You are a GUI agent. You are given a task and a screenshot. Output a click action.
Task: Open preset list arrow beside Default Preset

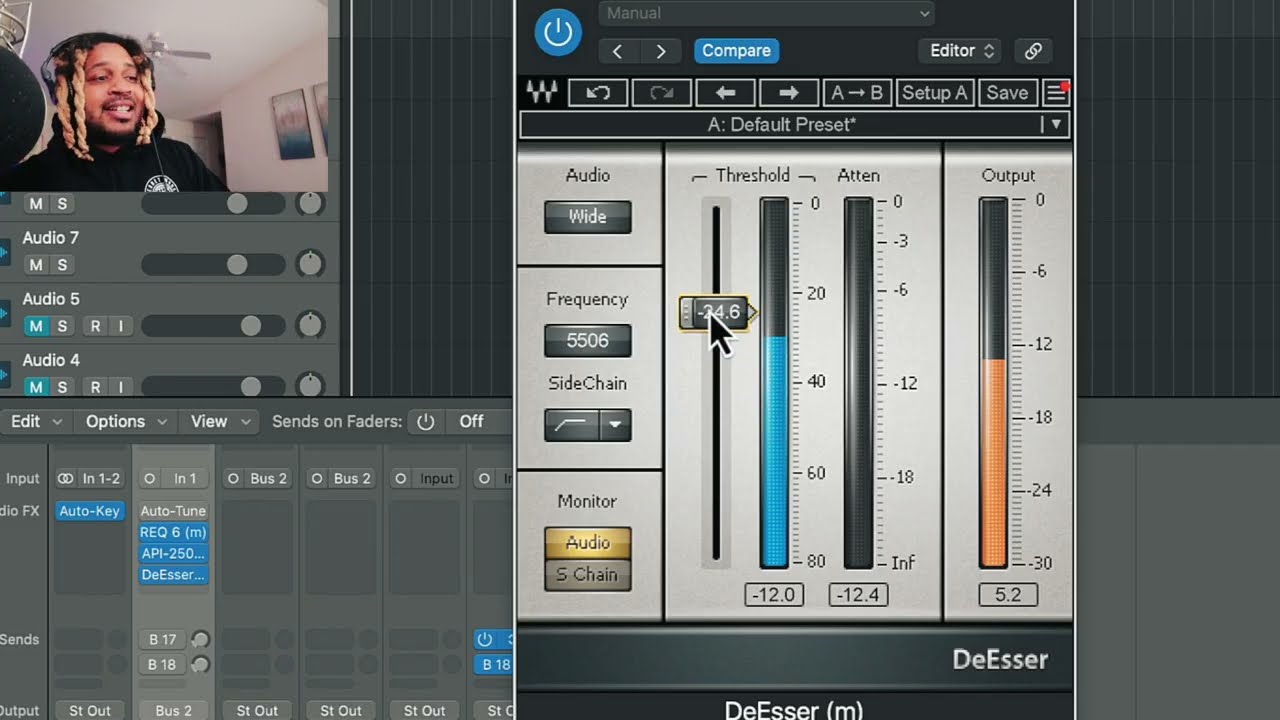(1054, 125)
